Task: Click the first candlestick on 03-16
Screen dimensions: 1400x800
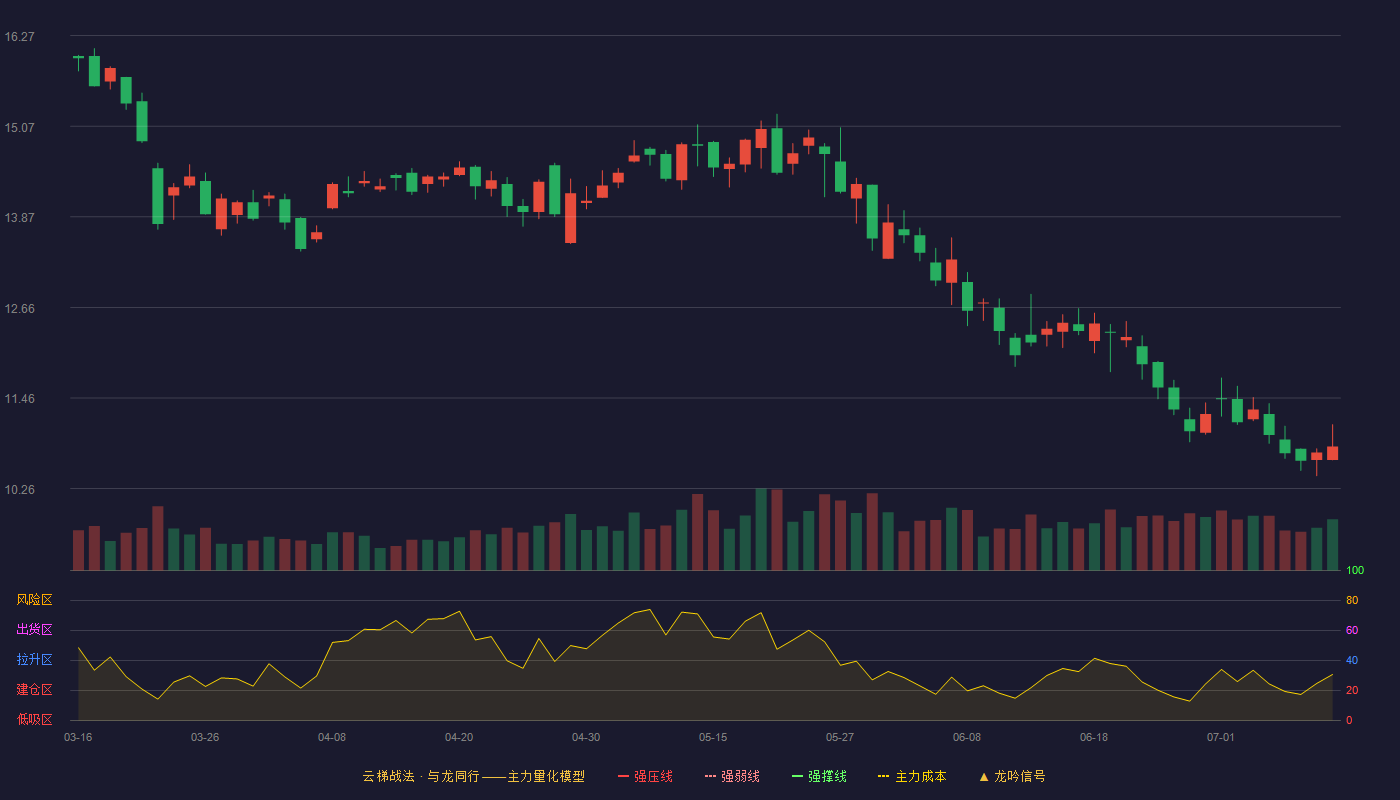Action: click(x=78, y=58)
